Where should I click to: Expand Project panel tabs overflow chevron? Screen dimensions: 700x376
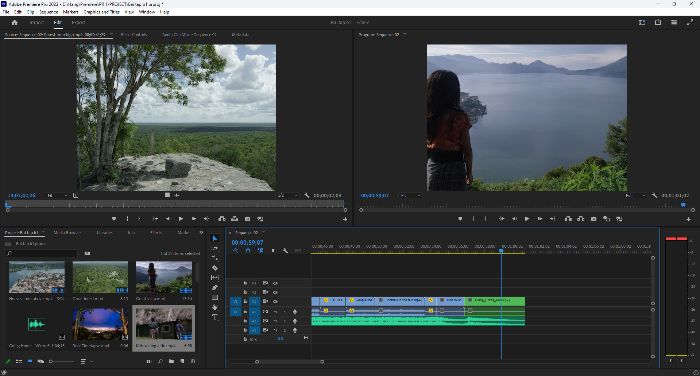point(201,233)
